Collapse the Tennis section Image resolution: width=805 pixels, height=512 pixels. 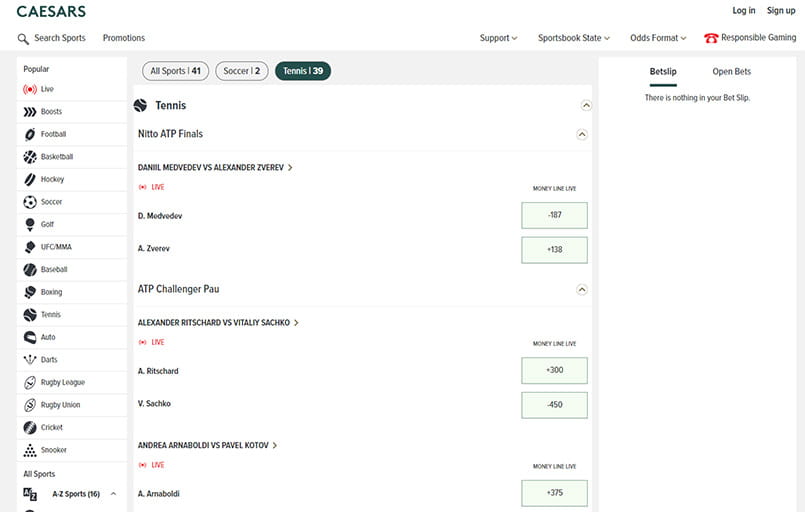pos(586,105)
